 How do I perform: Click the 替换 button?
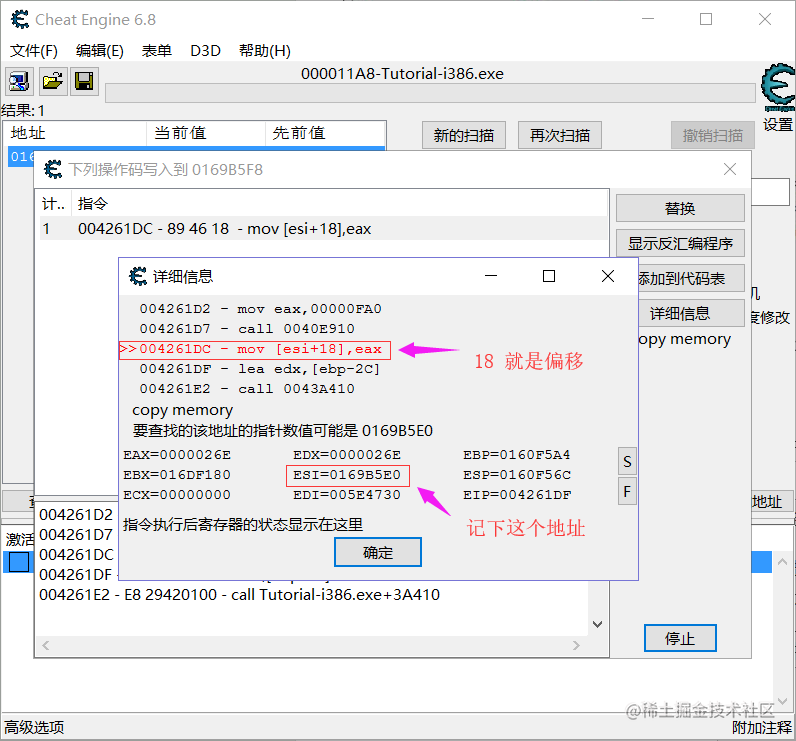[680, 208]
